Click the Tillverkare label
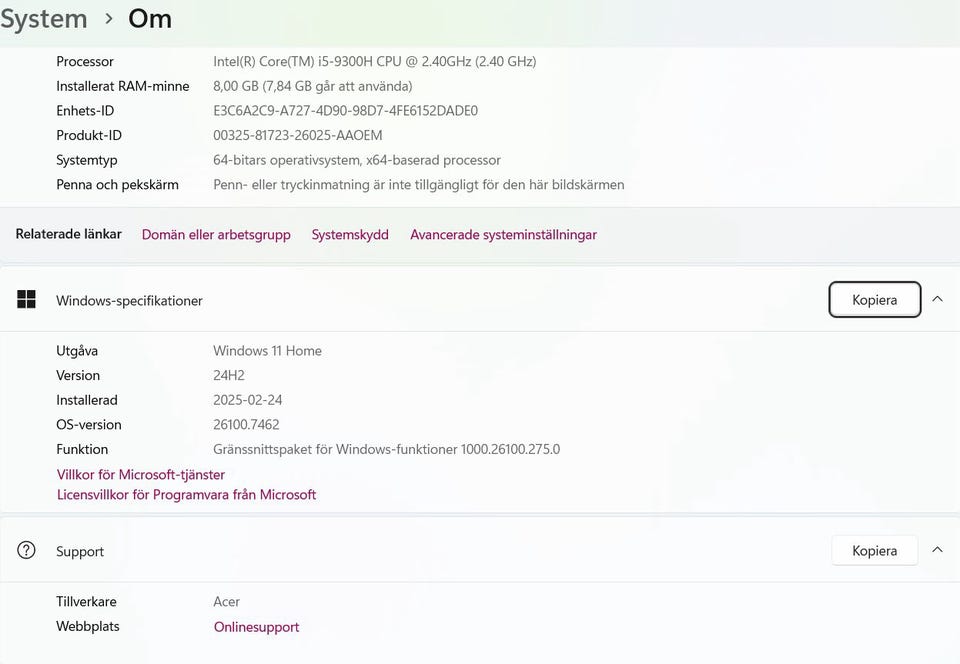The height and width of the screenshot is (664, 960). 86,602
